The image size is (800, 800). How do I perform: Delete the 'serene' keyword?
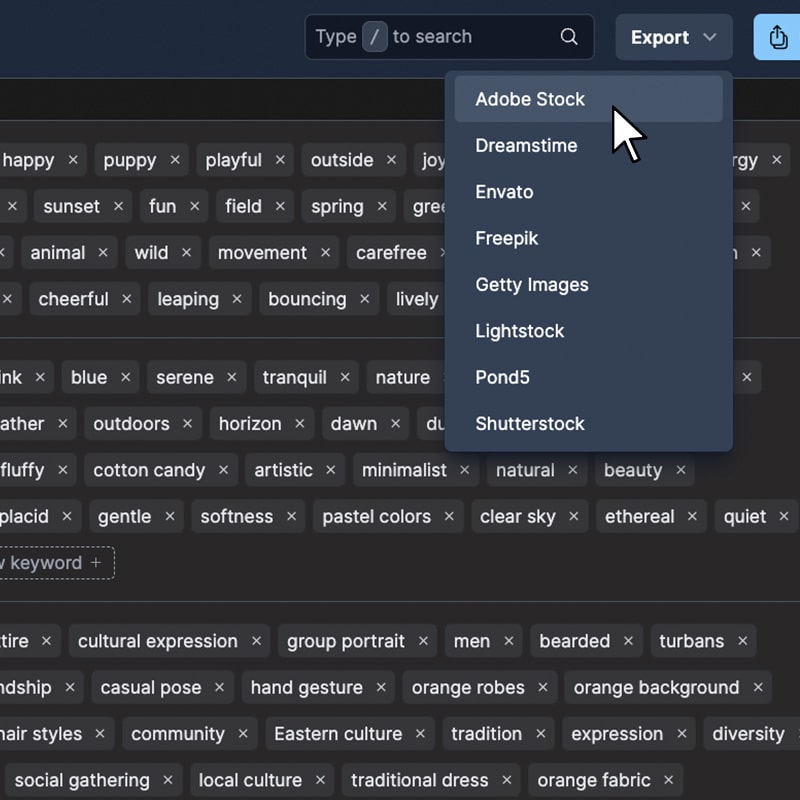[x=232, y=378]
